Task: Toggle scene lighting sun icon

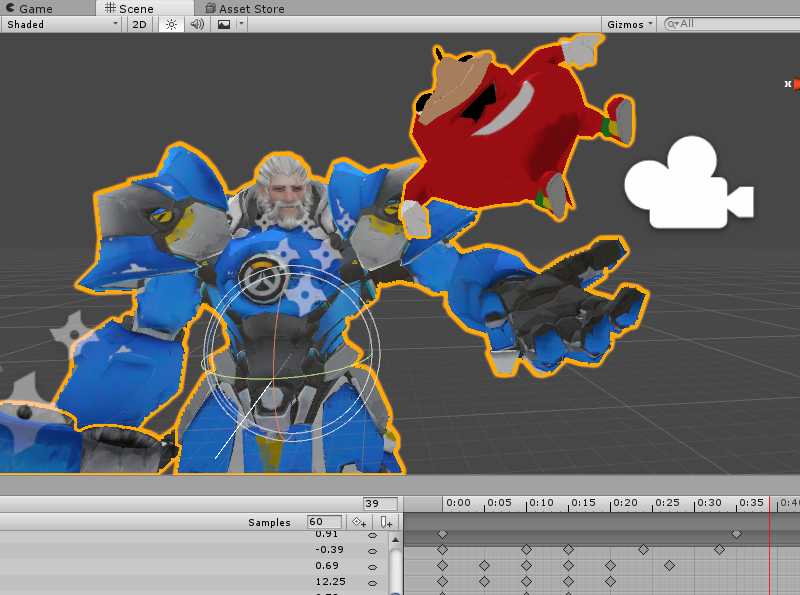Action: (171, 24)
